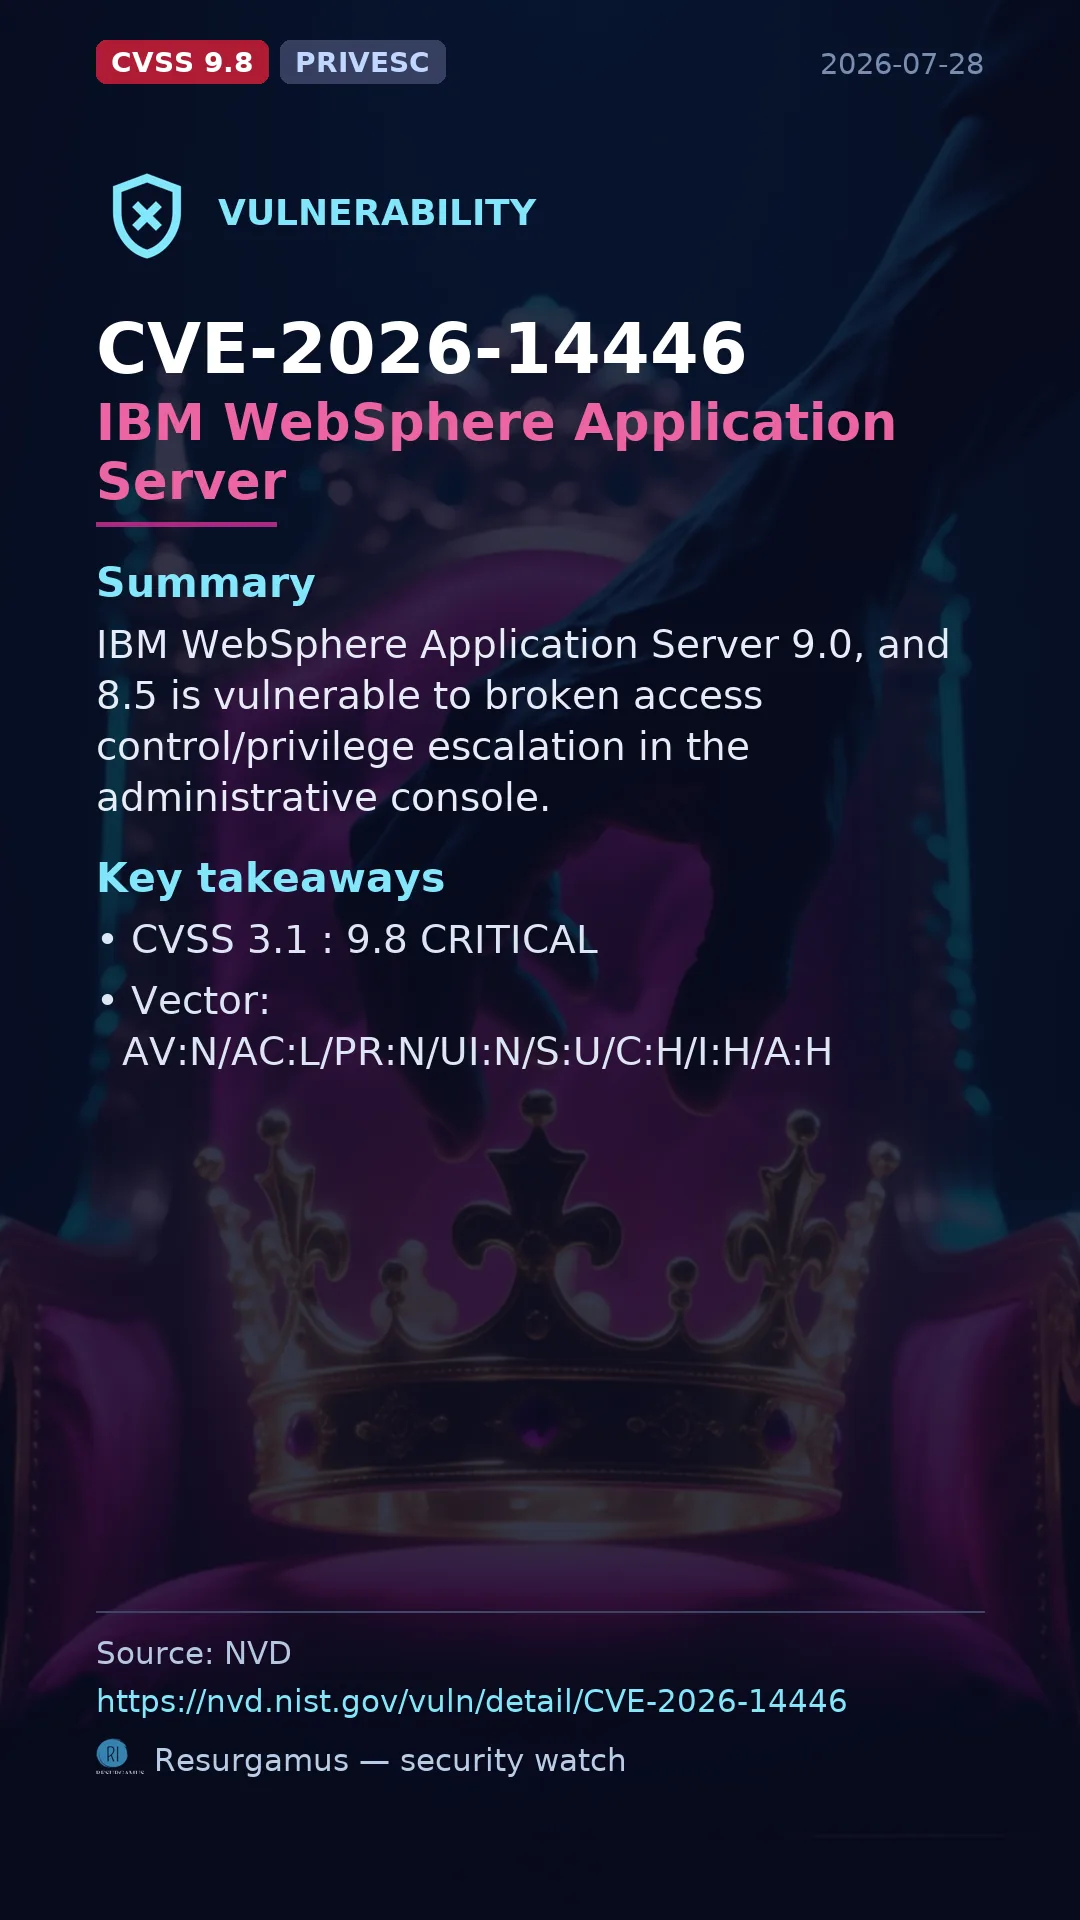Click the CVSS 3.1 : 9.8 CRITICAL bullet

pos(347,939)
